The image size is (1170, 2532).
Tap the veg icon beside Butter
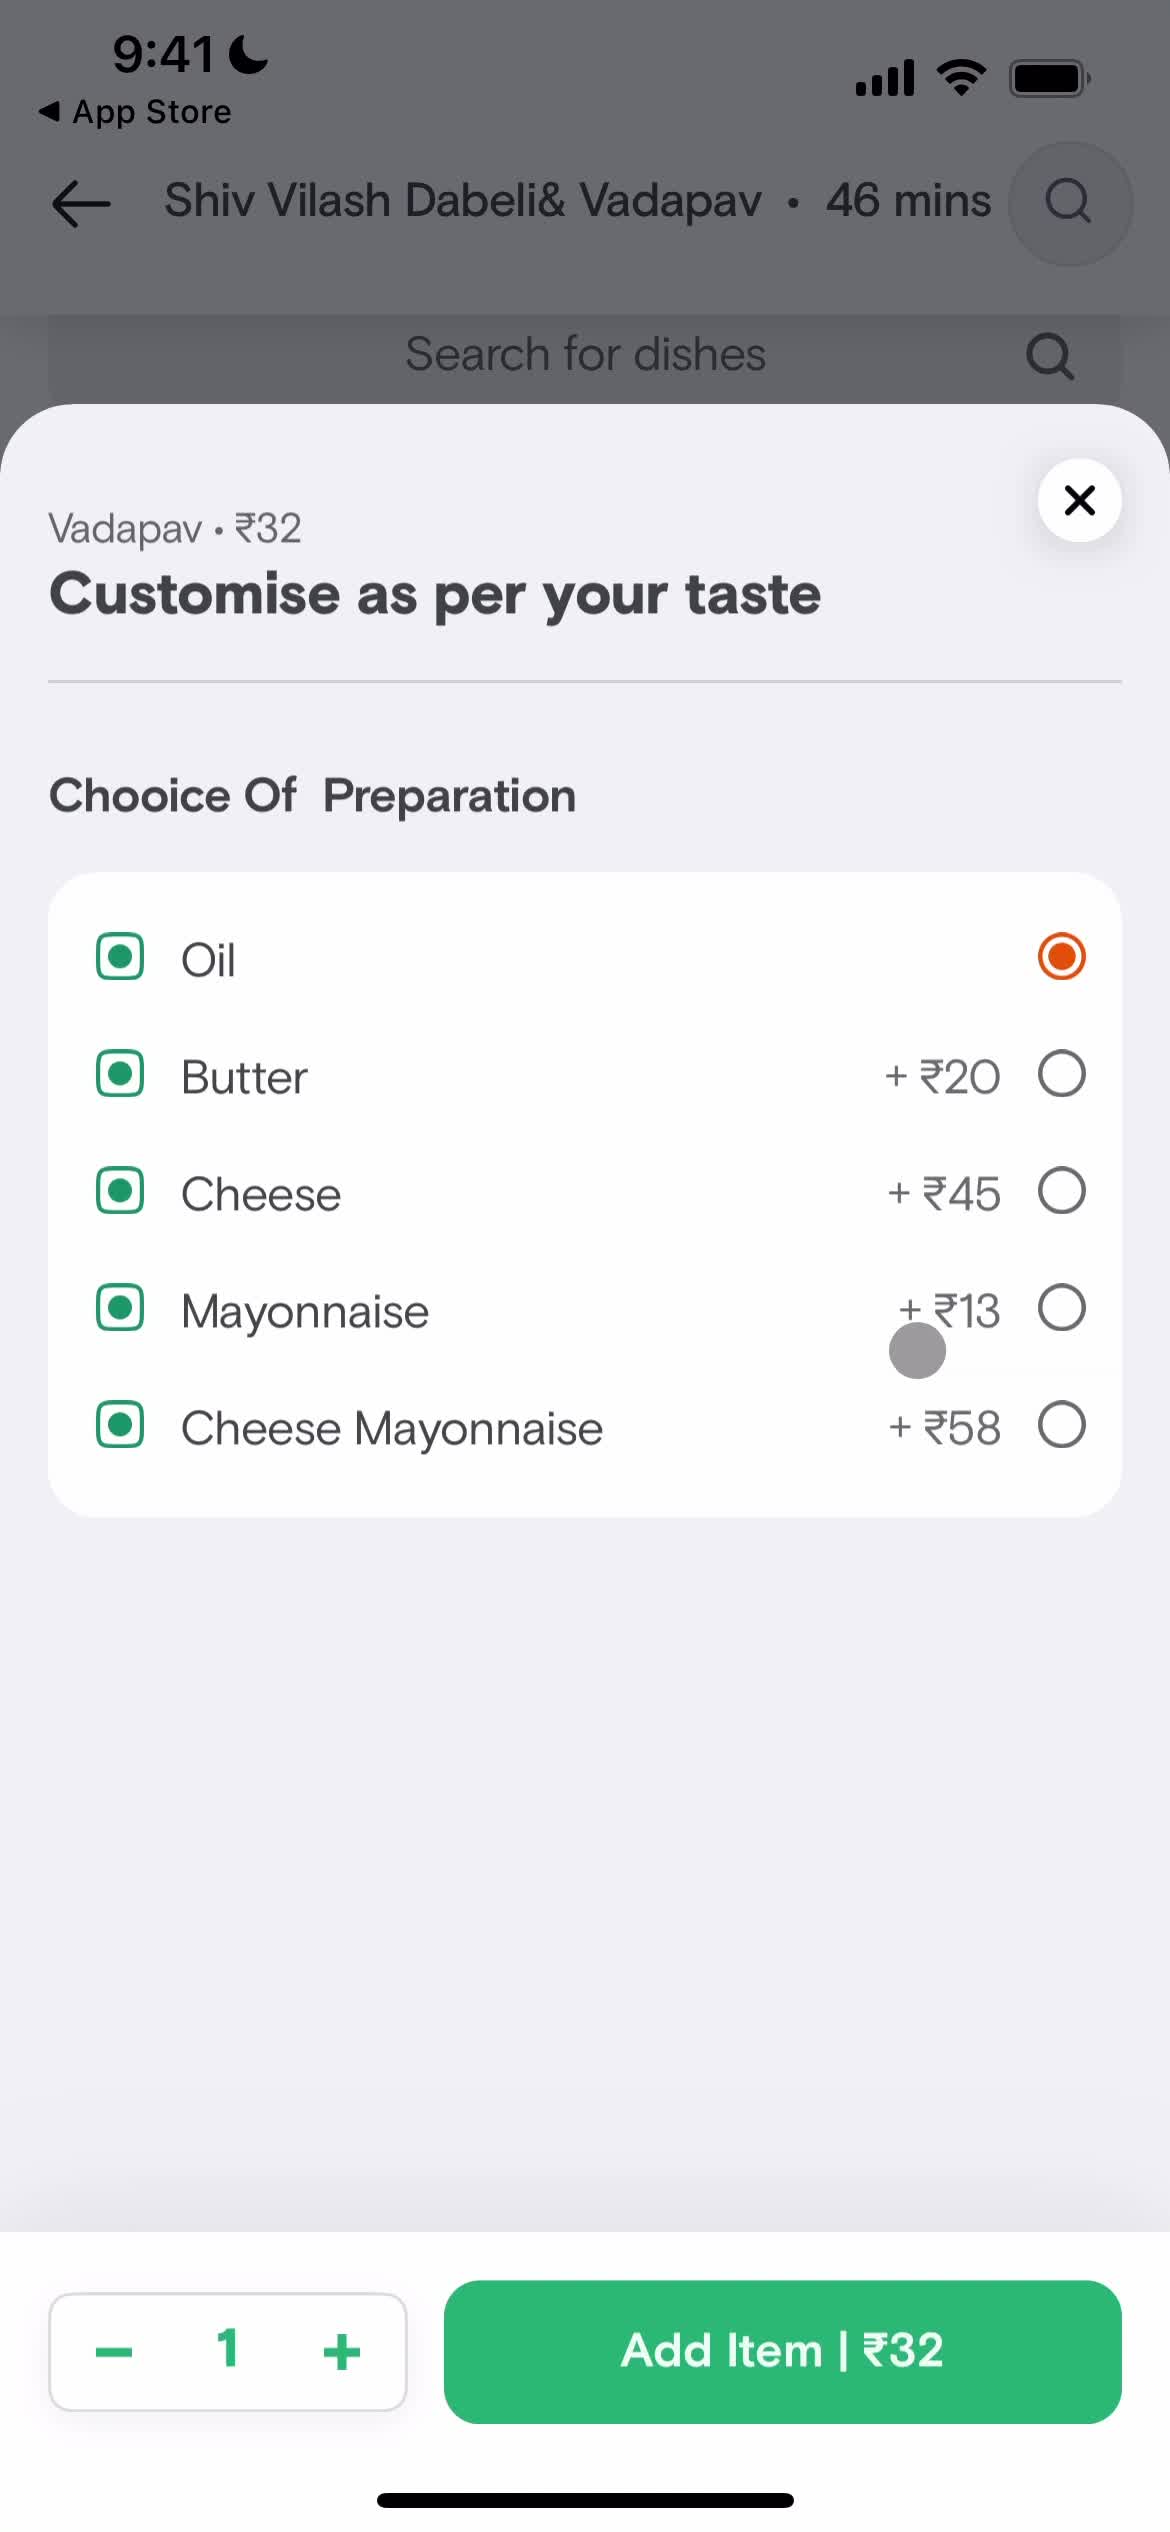pyautogui.click(x=120, y=1074)
